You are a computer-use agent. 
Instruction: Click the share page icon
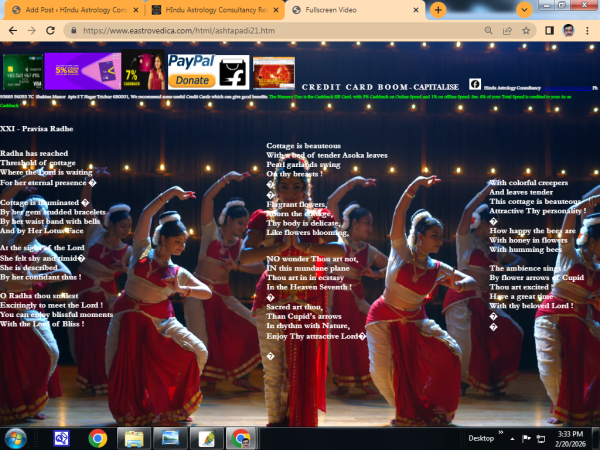[507, 30]
